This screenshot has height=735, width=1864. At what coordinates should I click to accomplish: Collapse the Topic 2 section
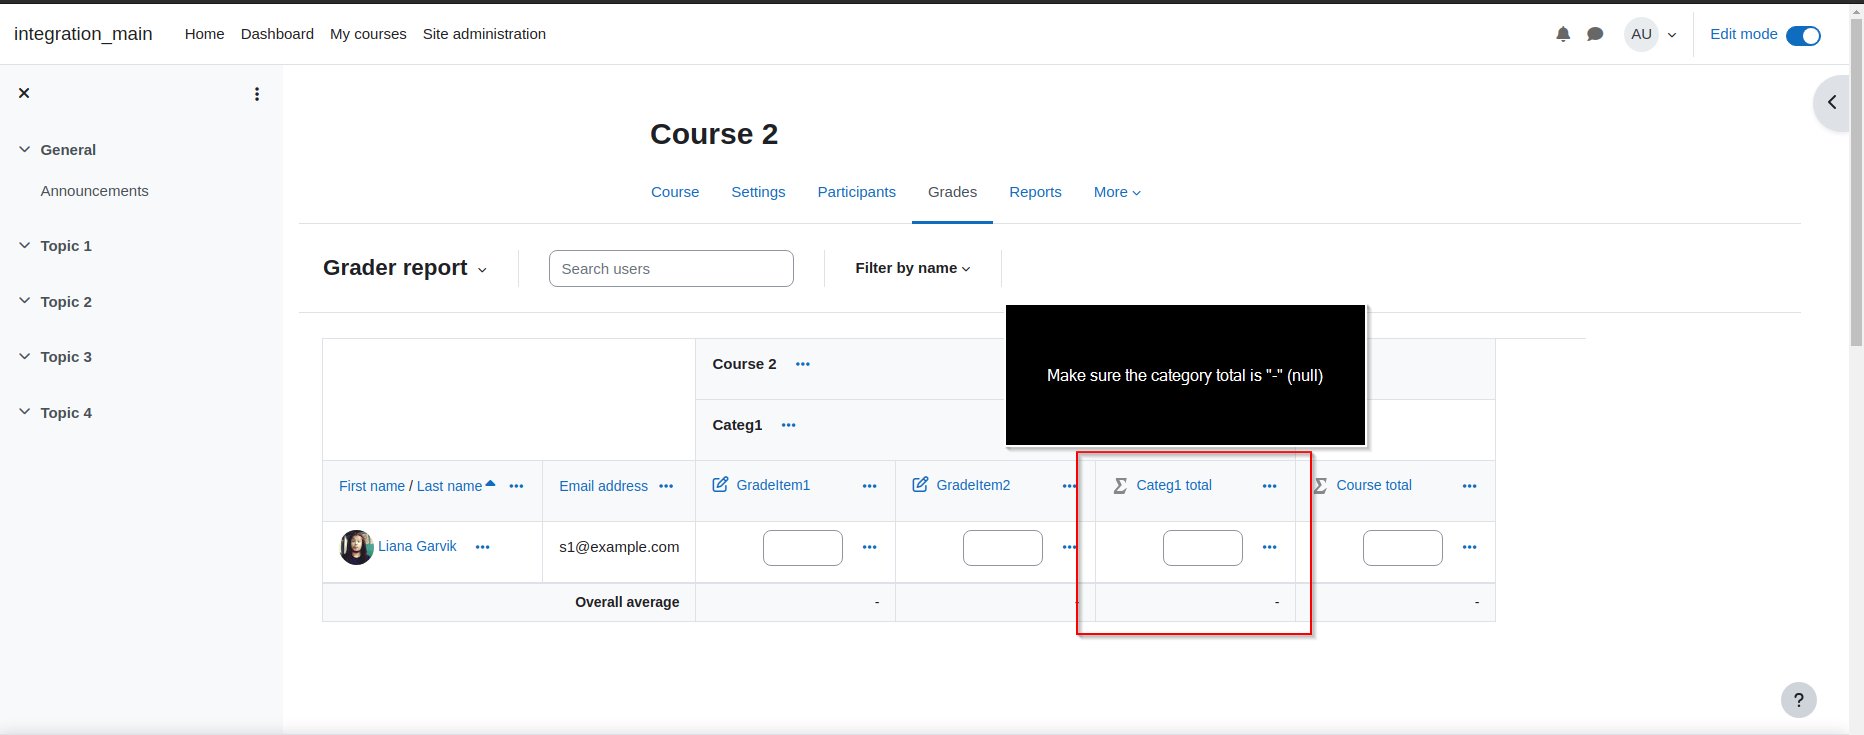click(24, 301)
